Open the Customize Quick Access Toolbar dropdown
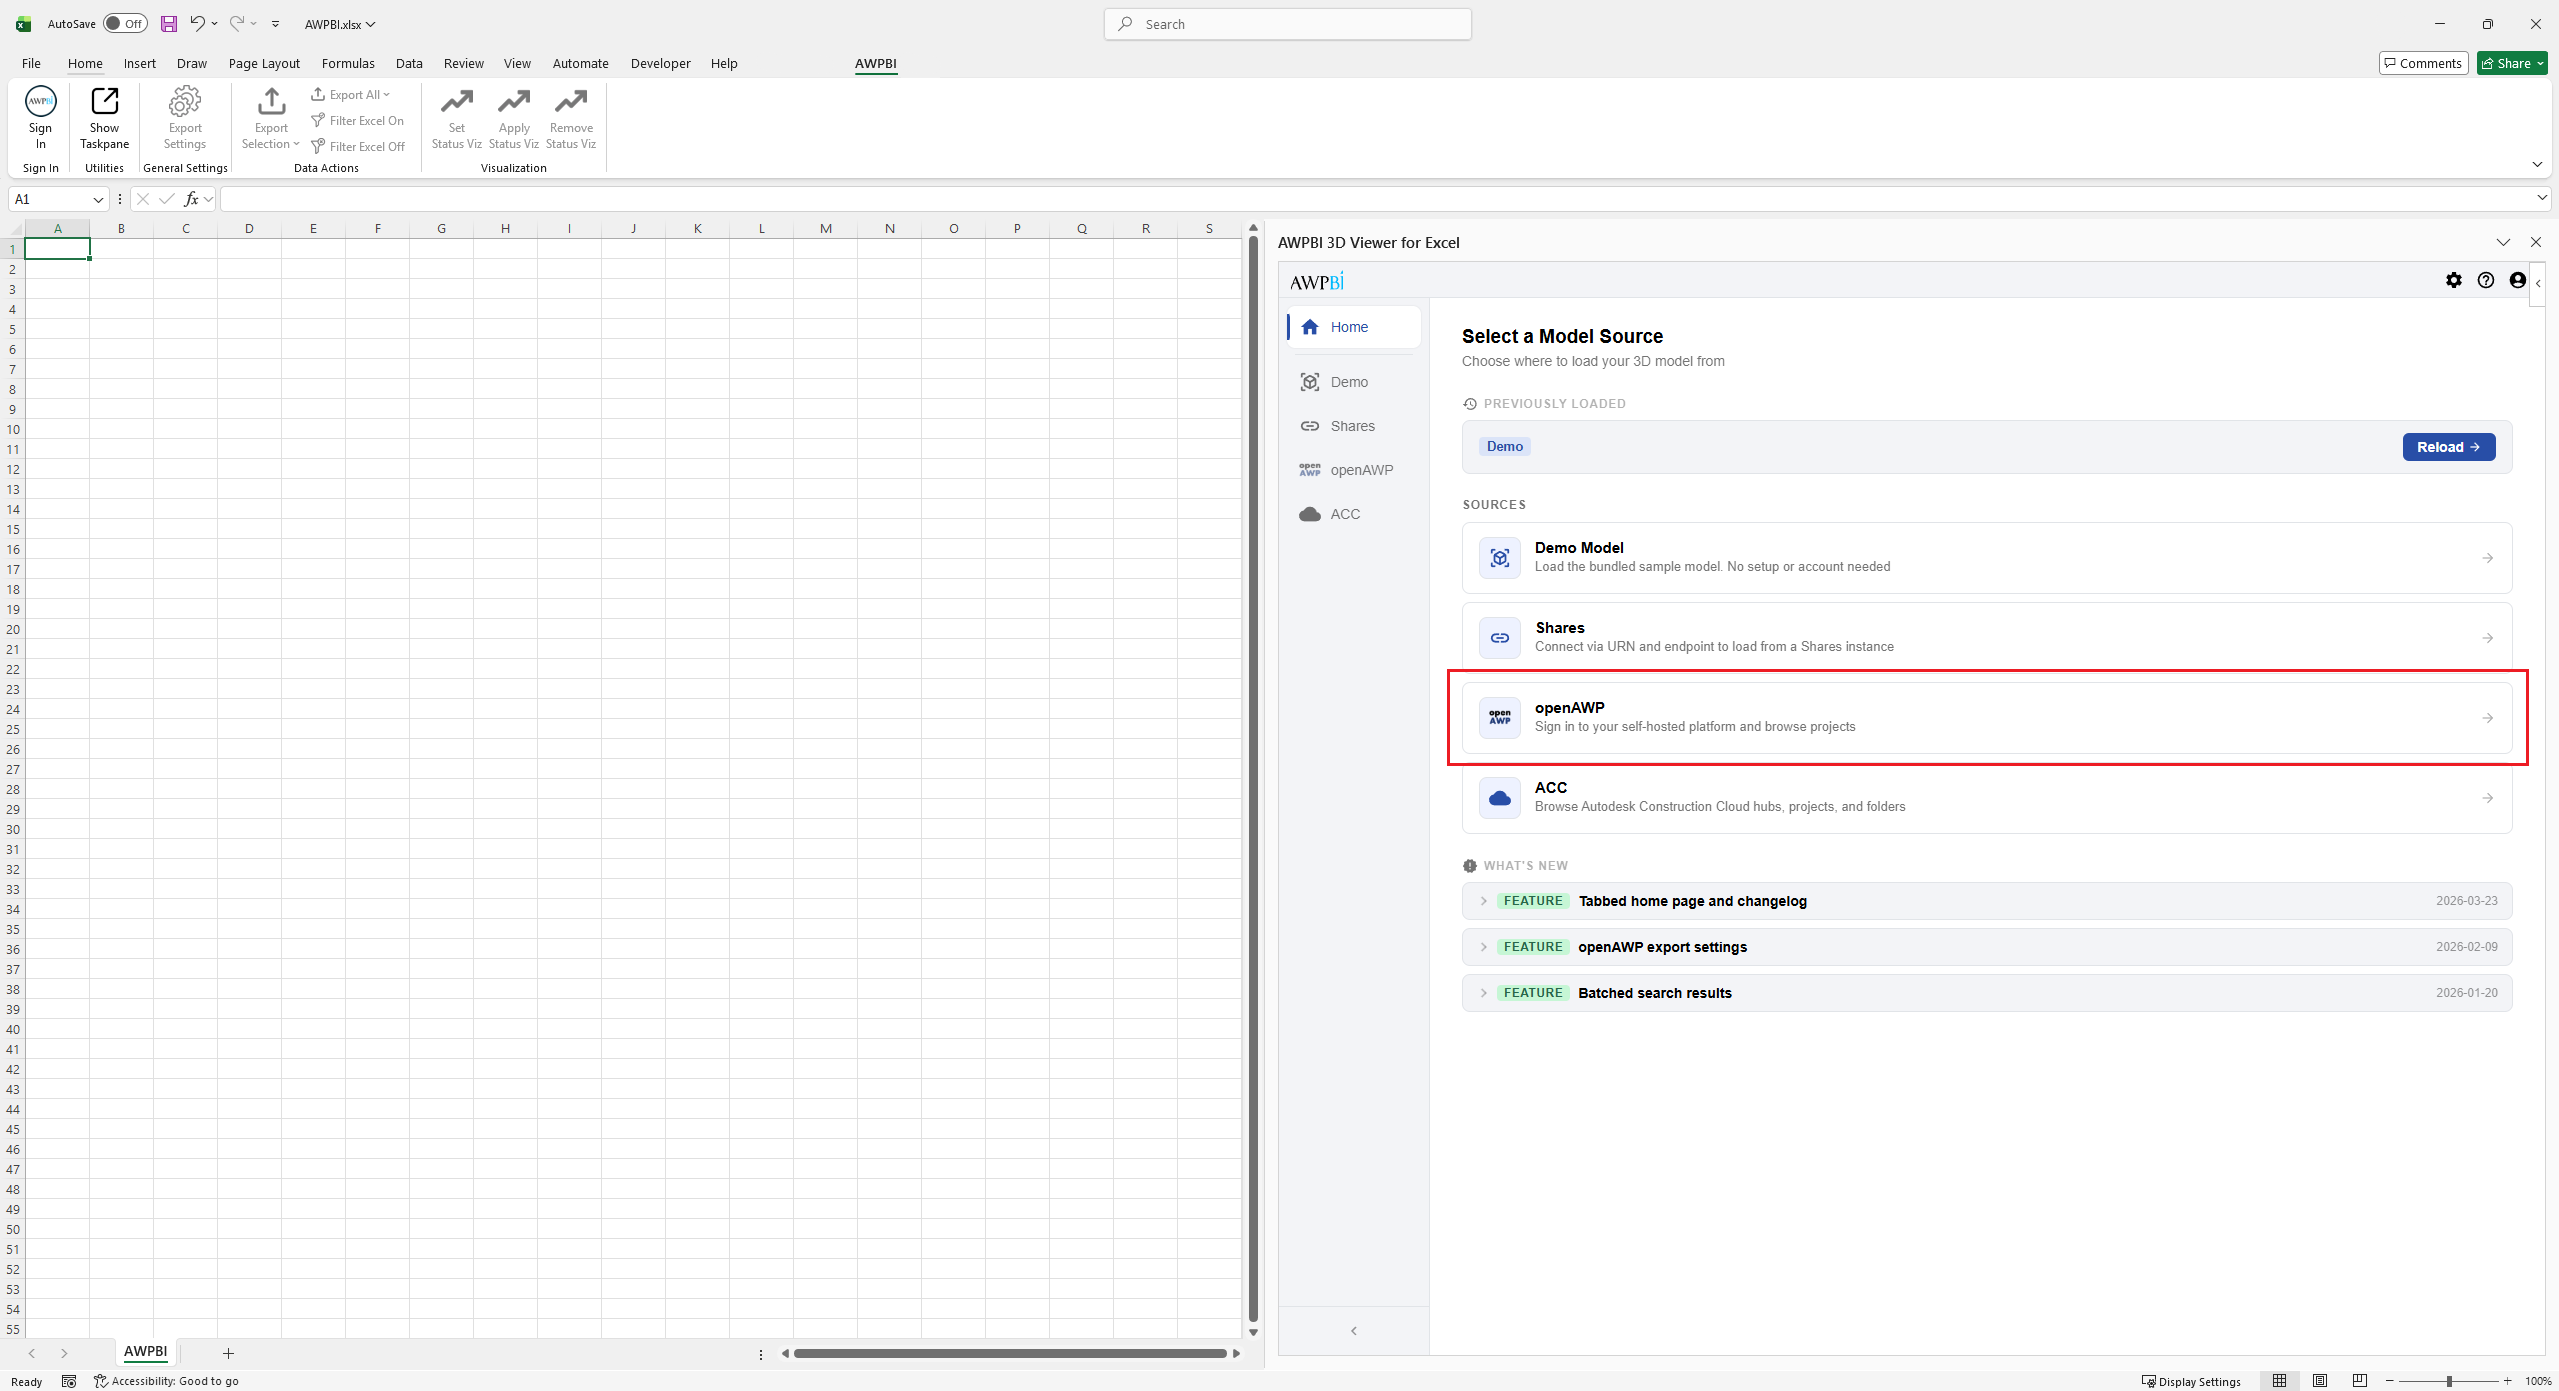Image resolution: width=2559 pixels, height=1391 pixels. 276,24
